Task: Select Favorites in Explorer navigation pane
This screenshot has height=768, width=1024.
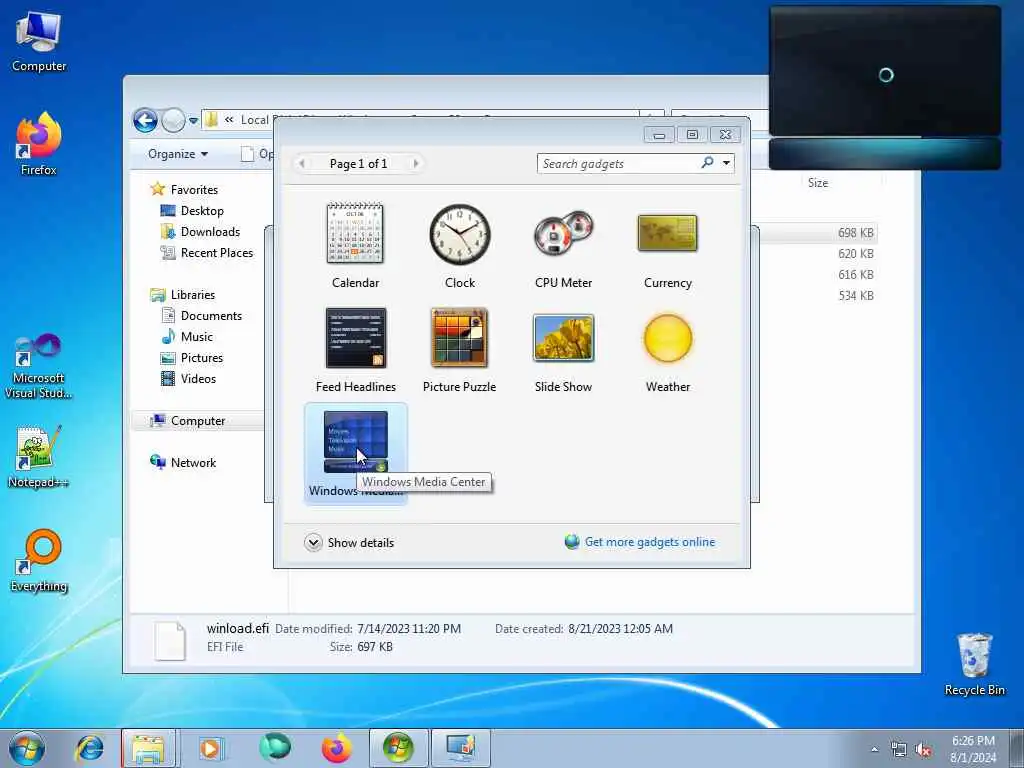Action: (x=194, y=189)
